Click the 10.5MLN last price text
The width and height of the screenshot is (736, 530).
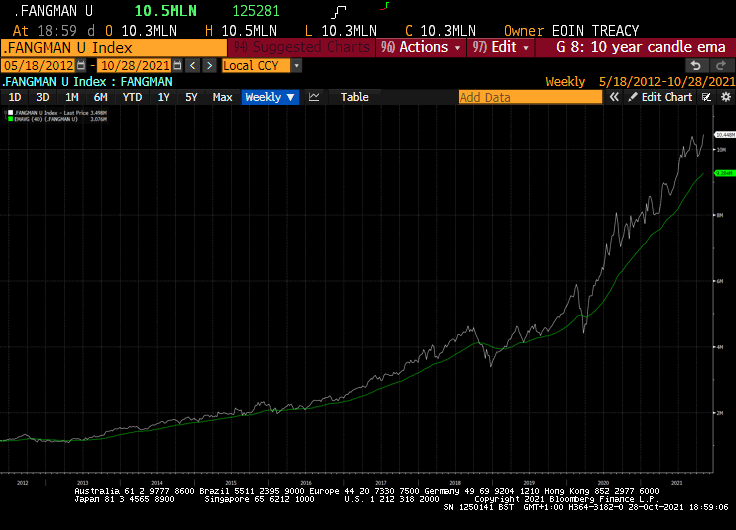(x=166, y=11)
